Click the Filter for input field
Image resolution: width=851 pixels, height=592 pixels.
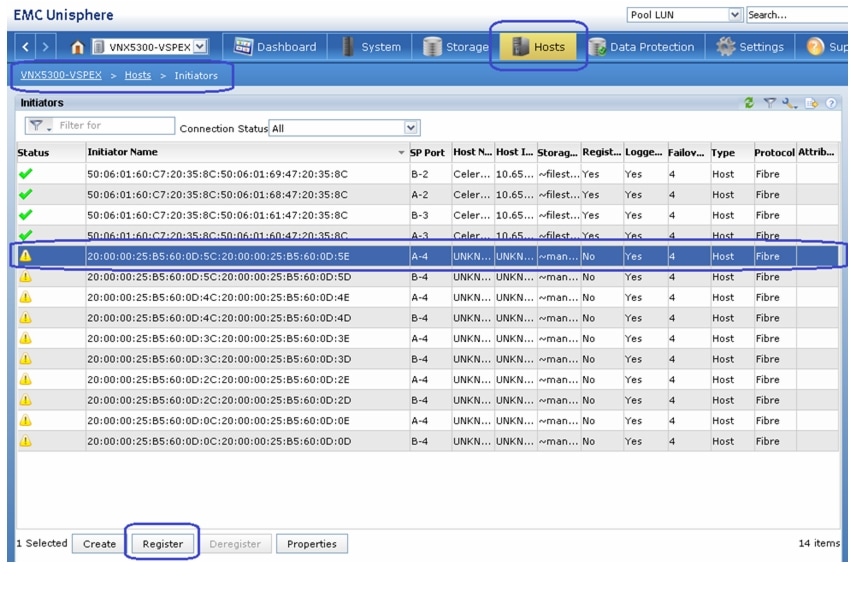(x=114, y=126)
